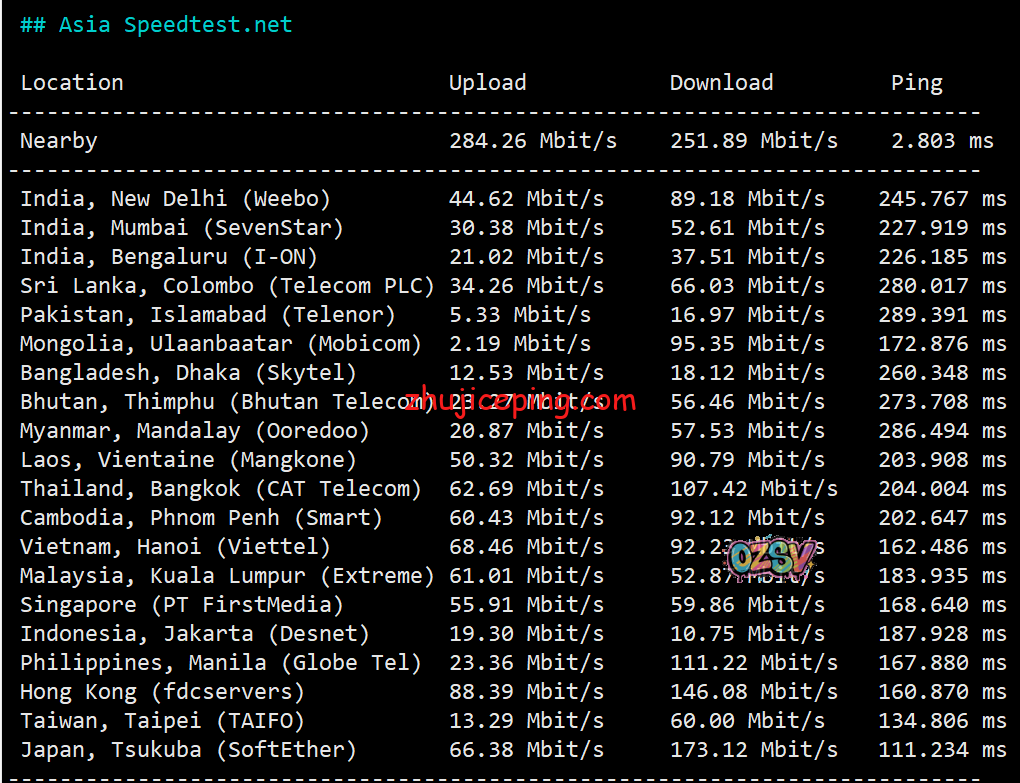
Task: Click the Asia Speedtest.net heading
Action: pos(156,25)
